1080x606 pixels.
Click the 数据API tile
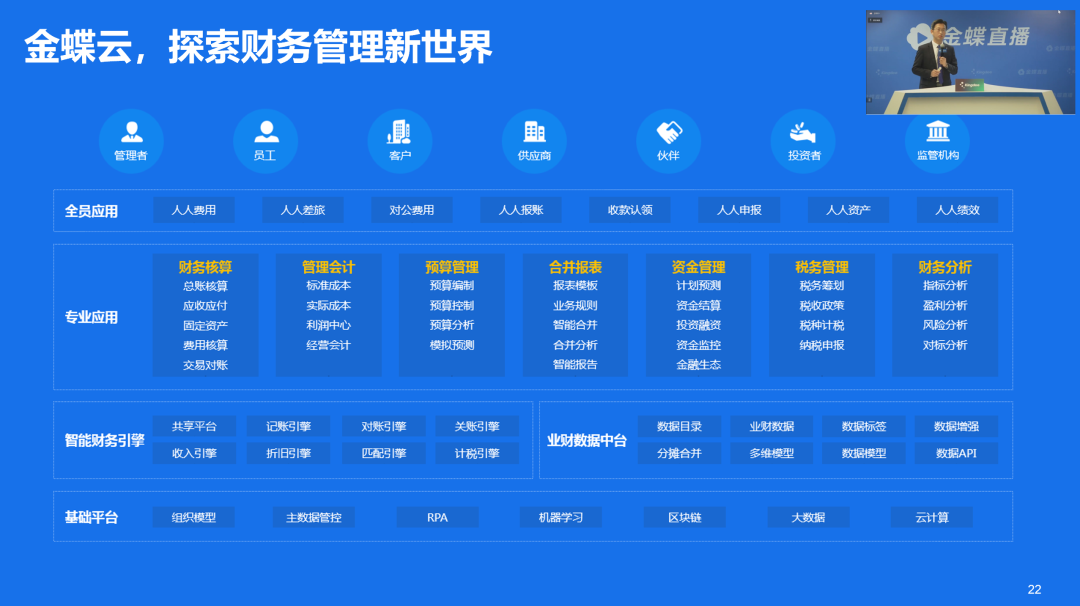point(956,453)
